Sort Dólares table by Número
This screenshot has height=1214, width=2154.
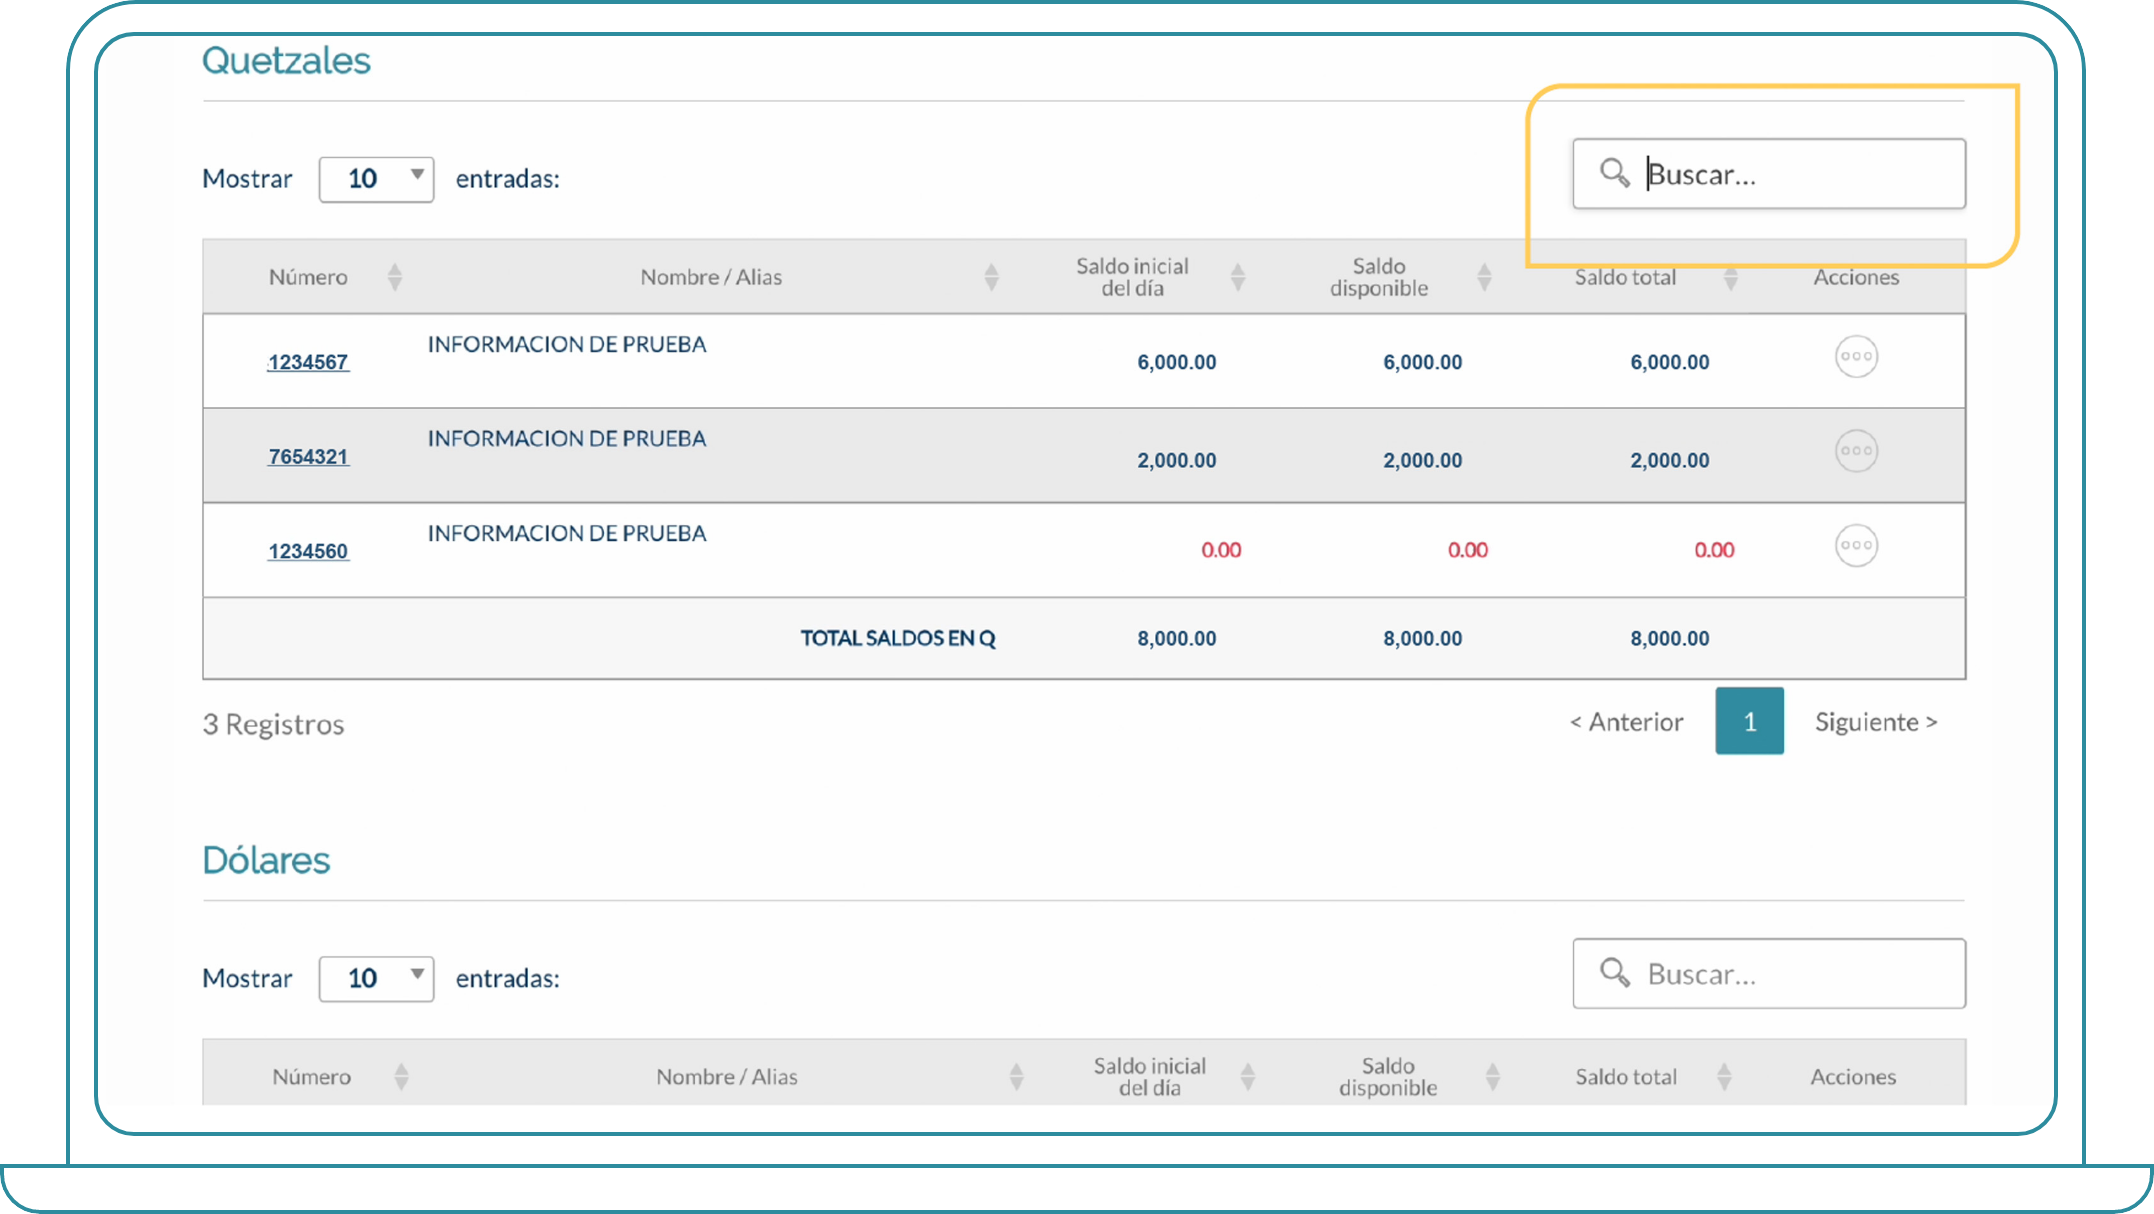pyautogui.click(x=401, y=1077)
